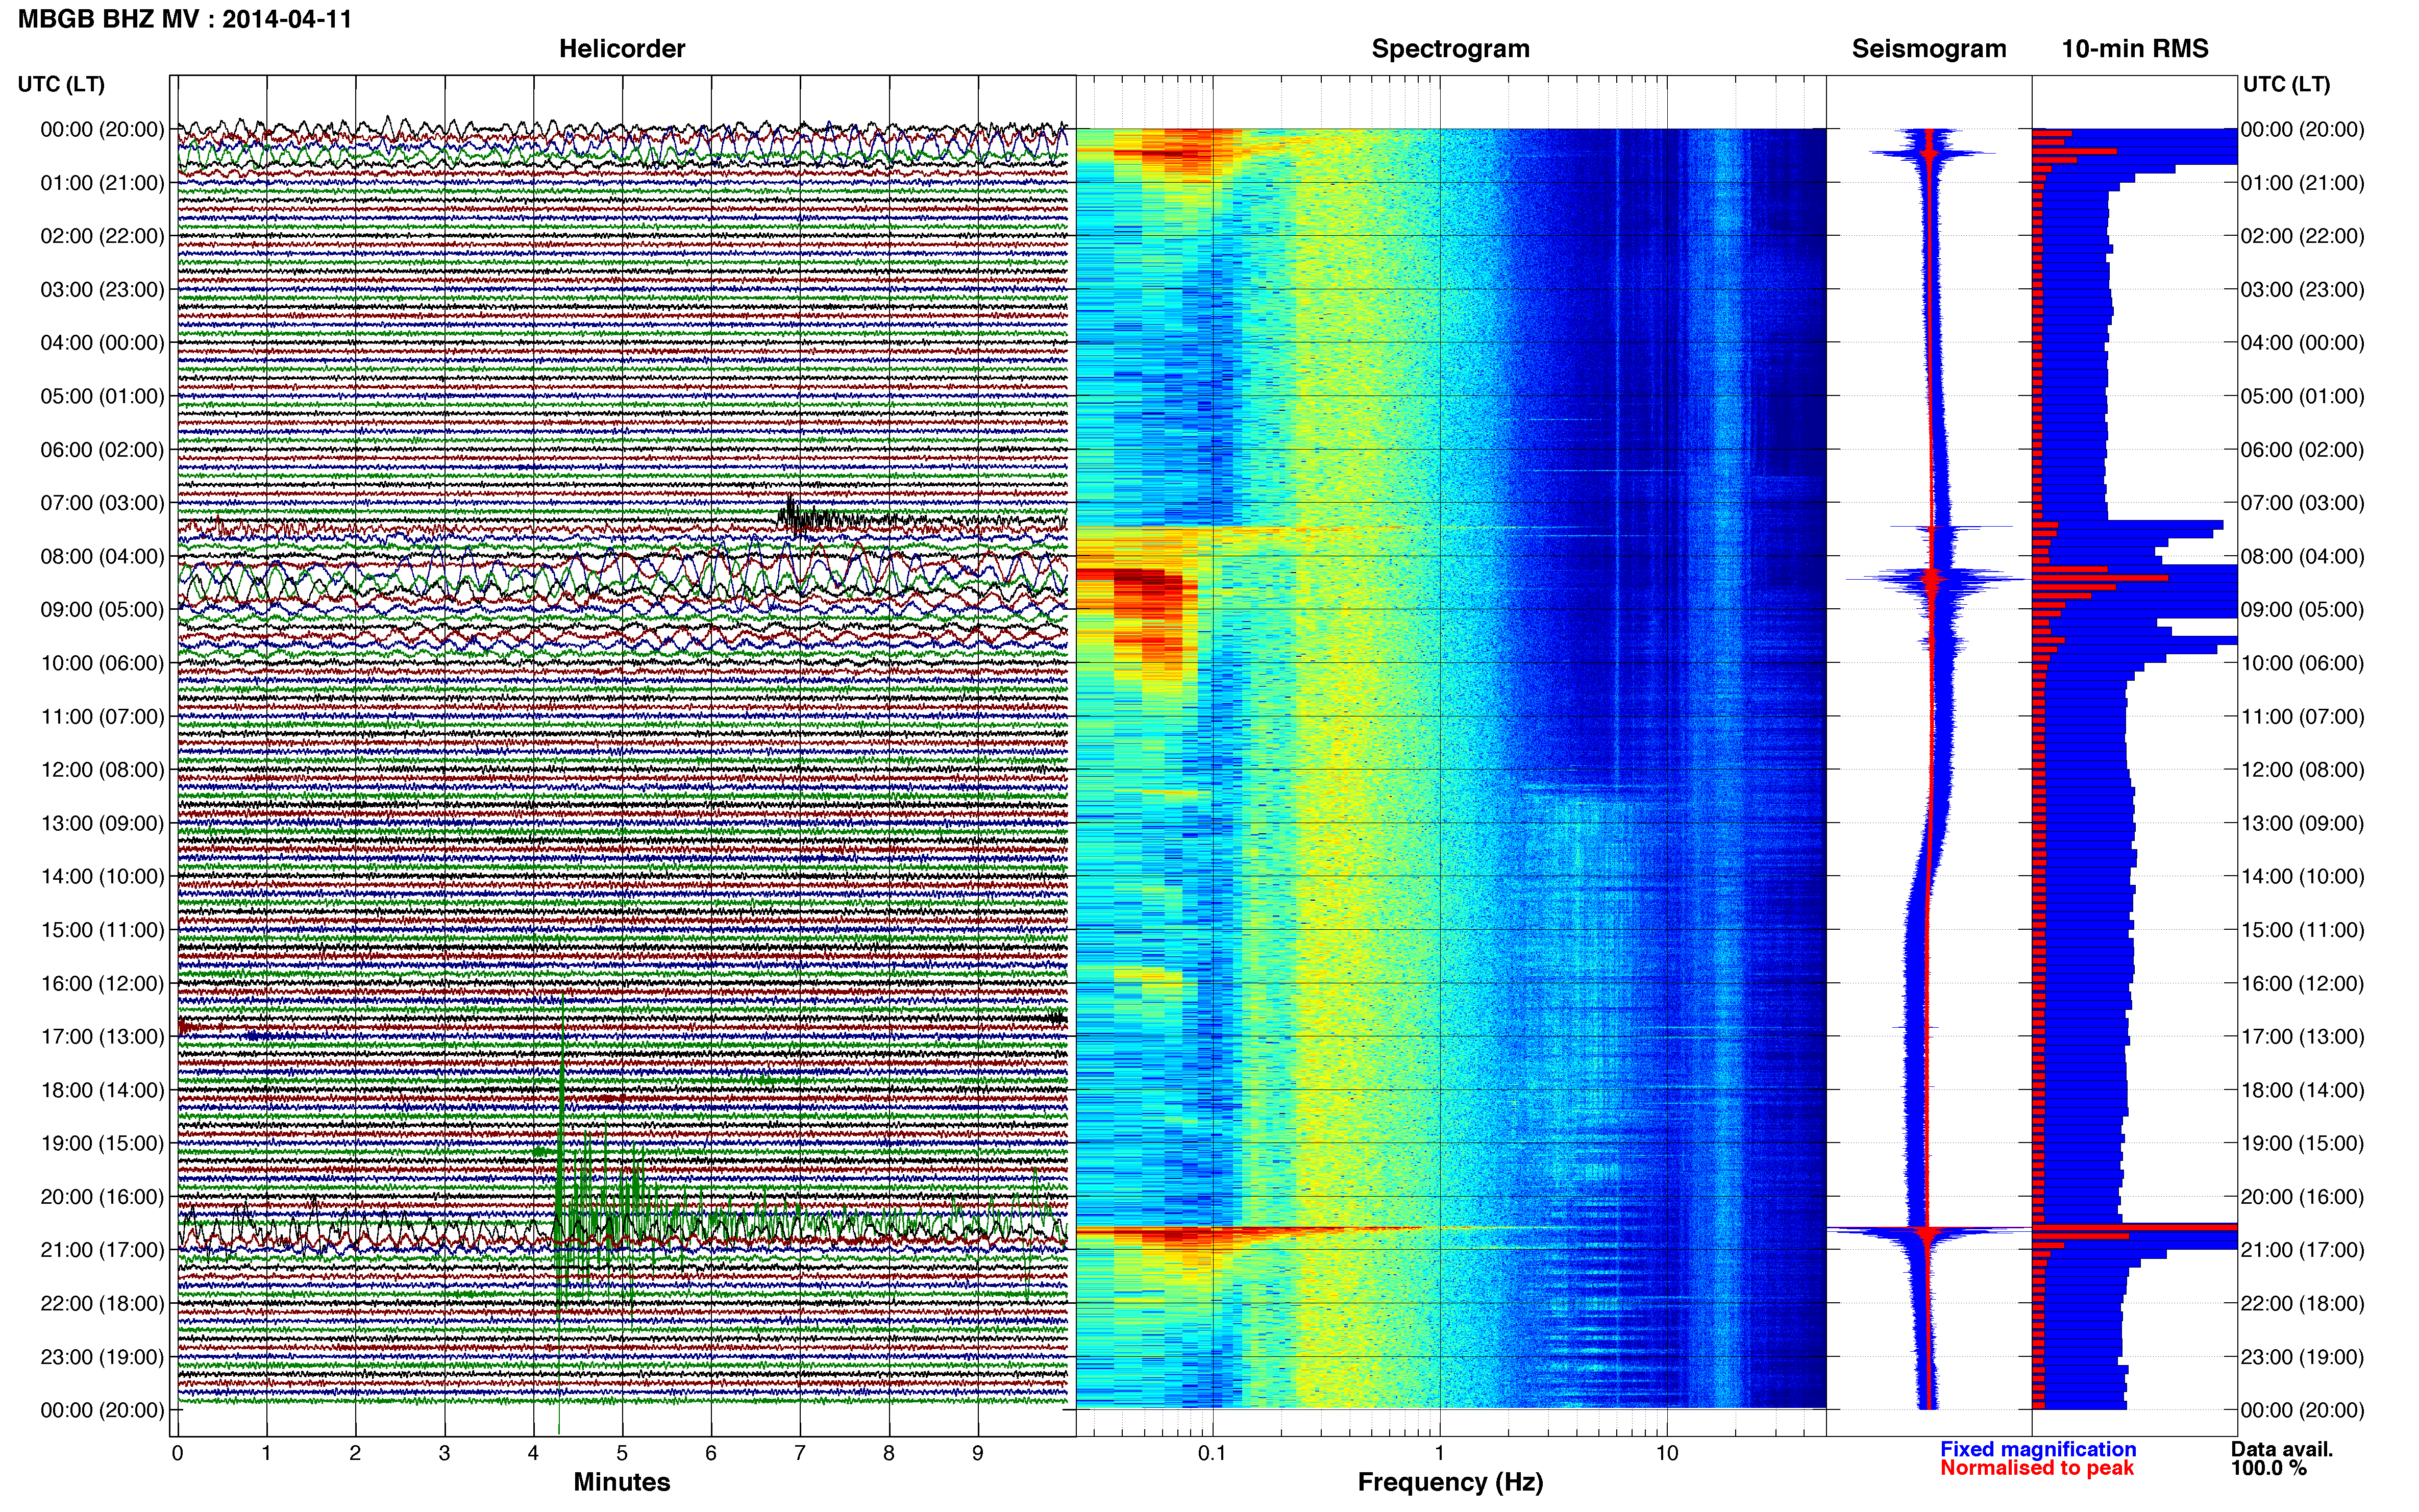This screenshot has width=2419, height=1512.
Task: Click the right 09:00 (05:00) time label
Action: (2302, 609)
